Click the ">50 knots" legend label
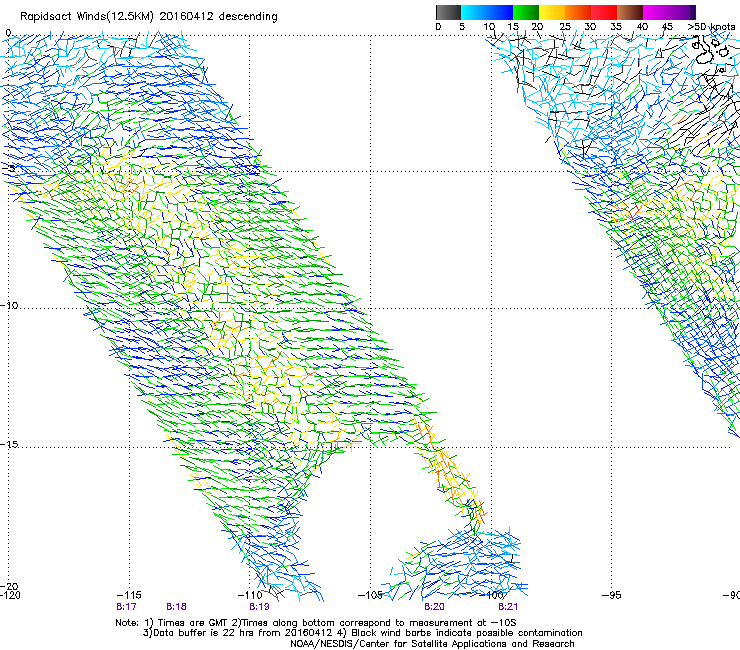740x650 pixels. [712, 26]
